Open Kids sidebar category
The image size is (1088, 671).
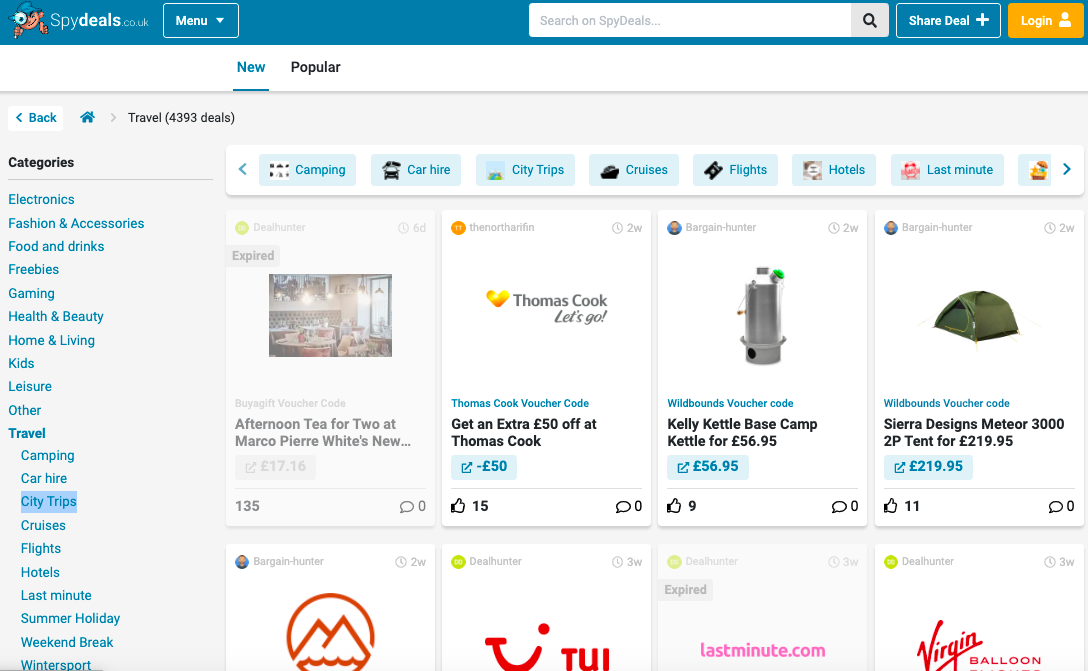[21, 364]
